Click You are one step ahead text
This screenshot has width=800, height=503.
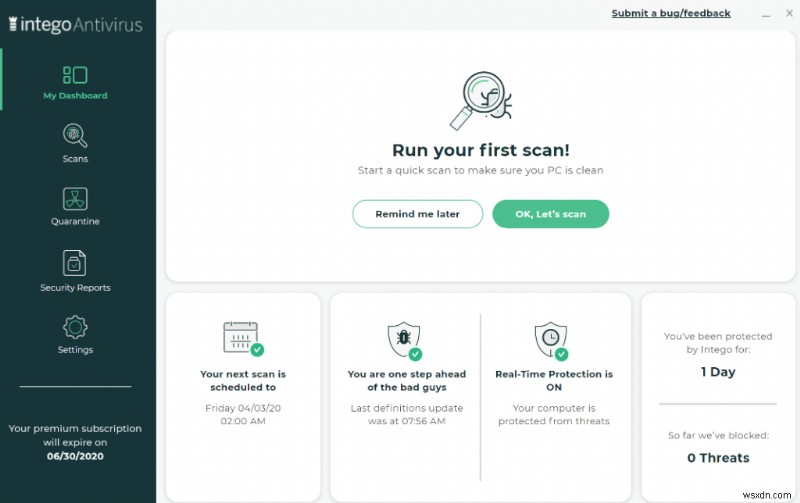click(407, 381)
